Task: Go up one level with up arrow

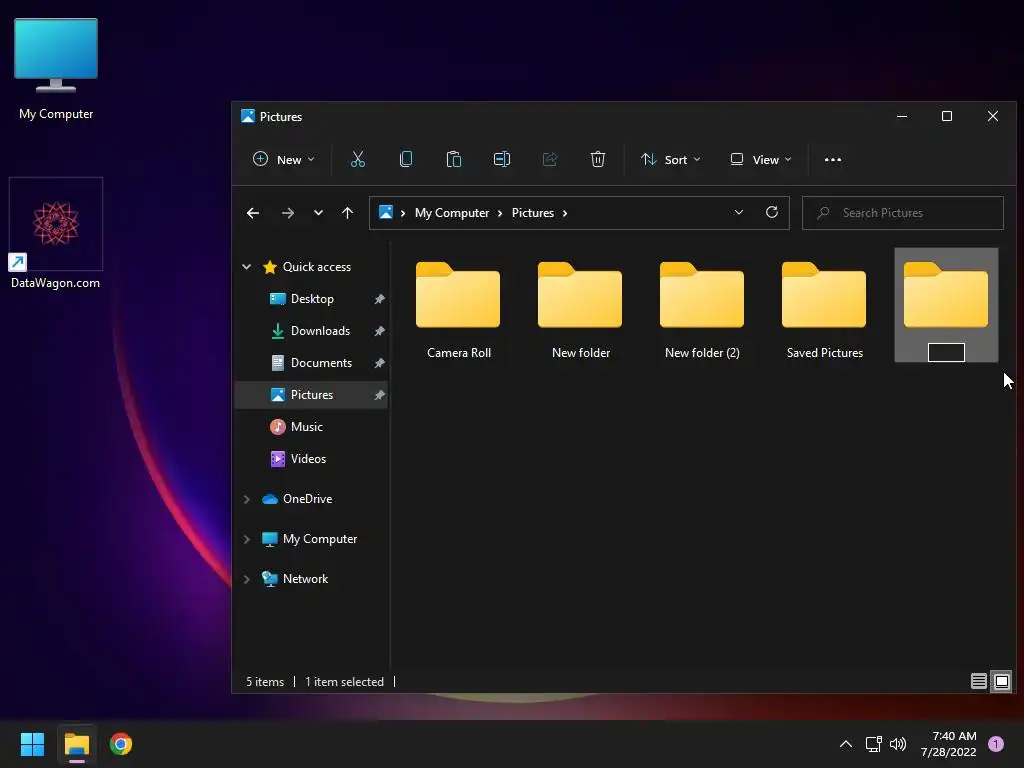Action: 347,213
